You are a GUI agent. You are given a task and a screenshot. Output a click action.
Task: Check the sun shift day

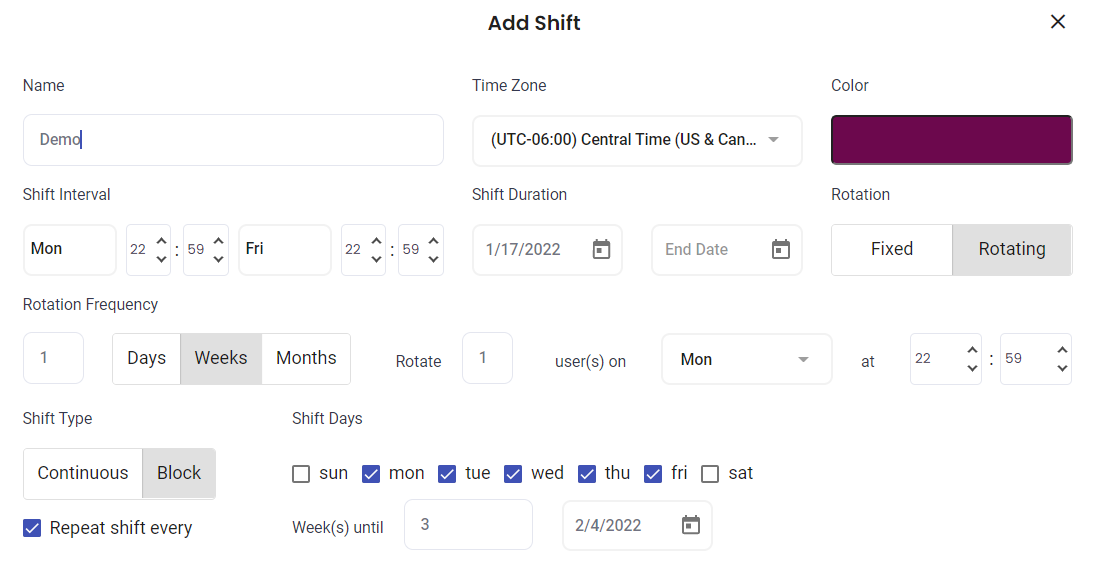coord(301,473)
